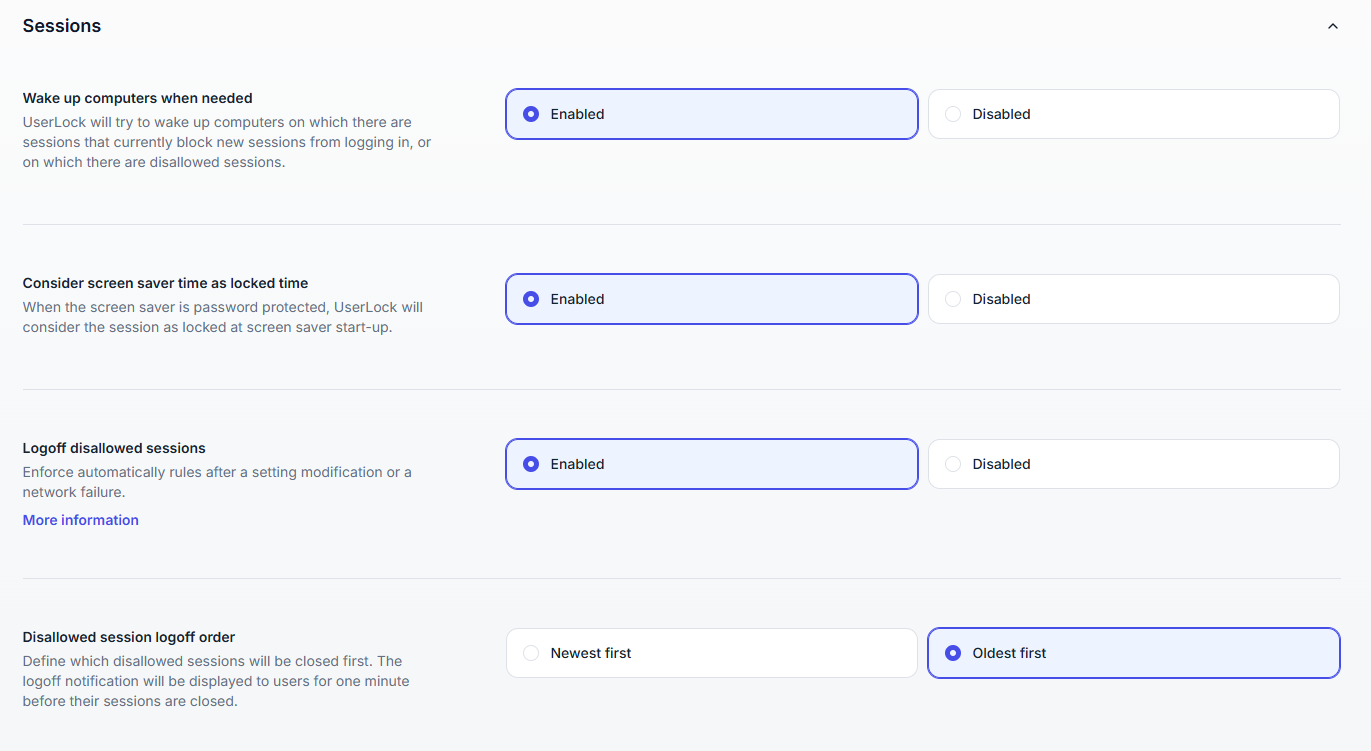Select Newest first logoff order
Screen dimensions: 1371x751
(x=711, y=653)
